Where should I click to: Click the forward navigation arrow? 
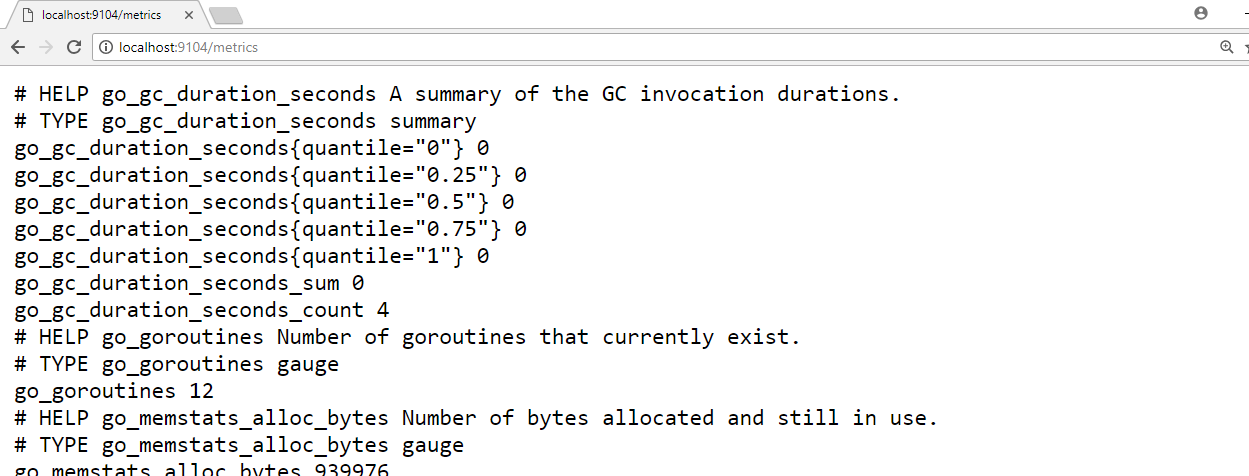[45, 47]
